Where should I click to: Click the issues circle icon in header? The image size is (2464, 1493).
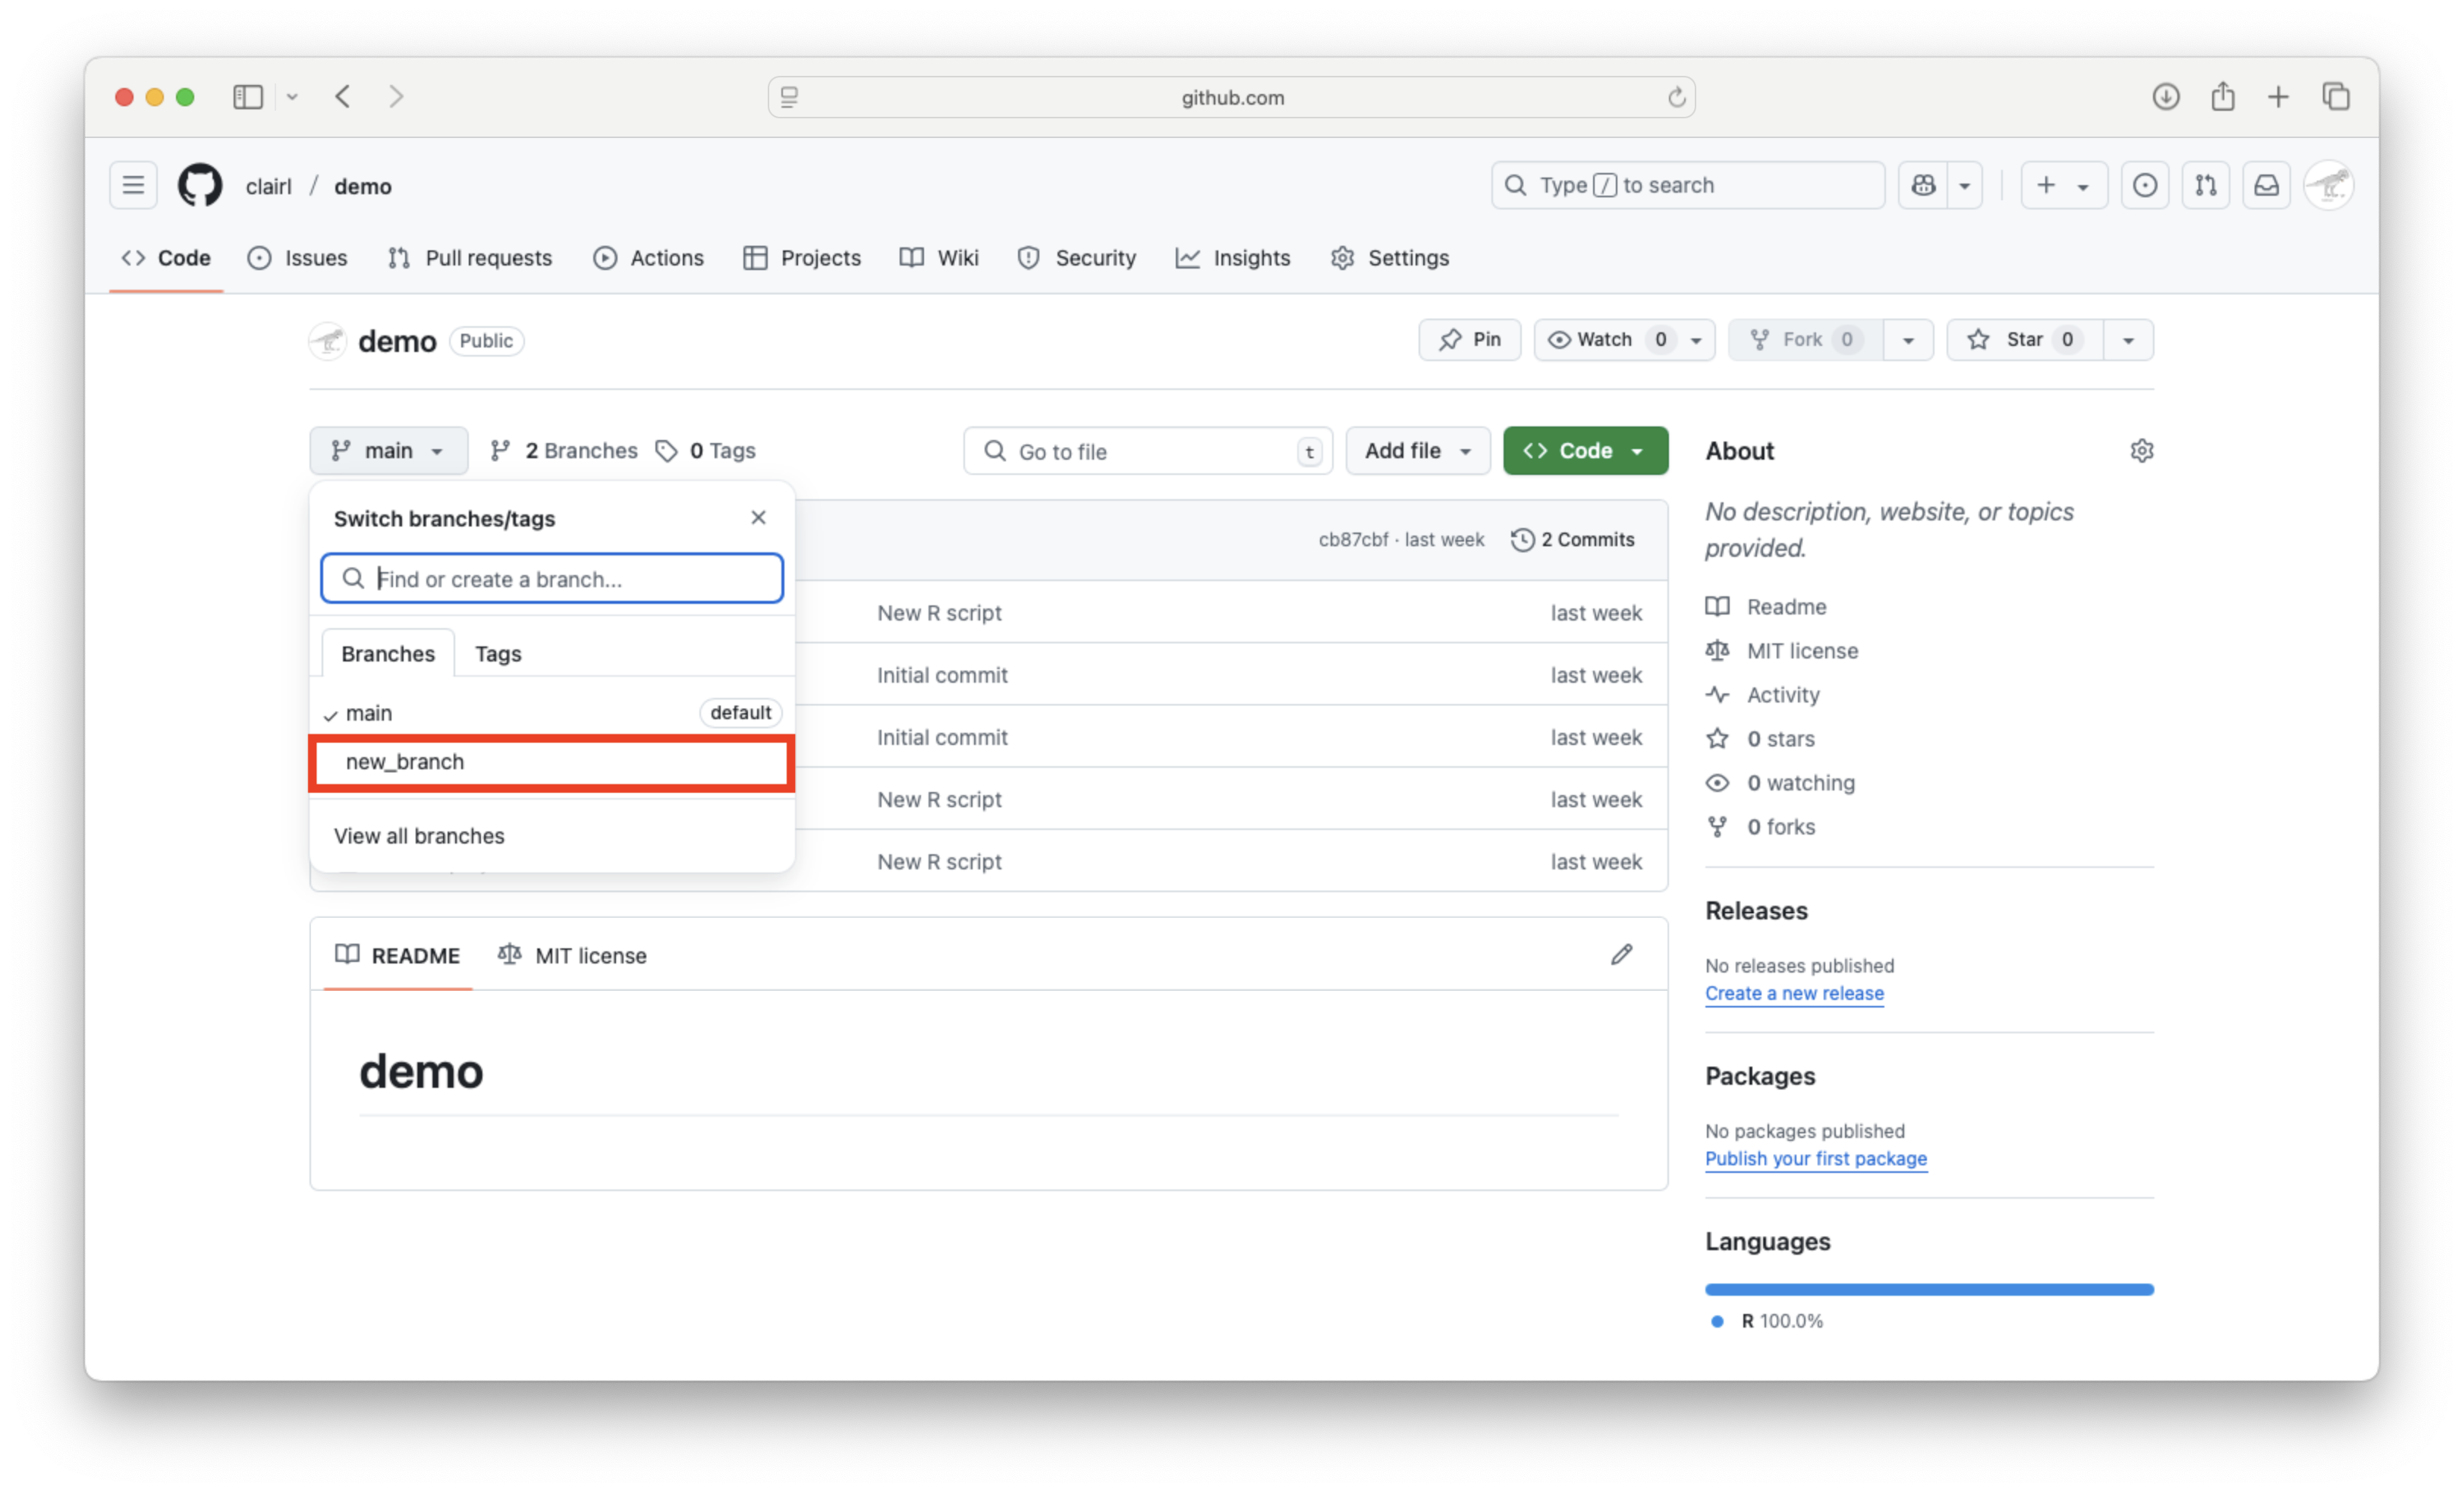tap(2144, 186)
